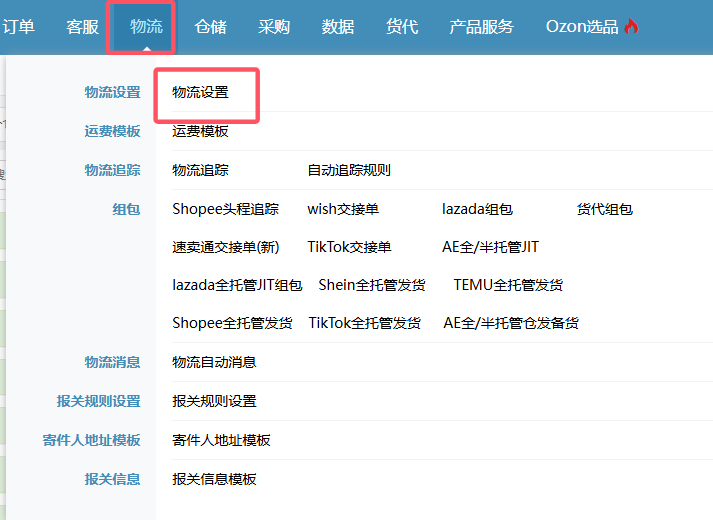Select the 寄件人地址模板 category in left column

click(x=91, y=440)
